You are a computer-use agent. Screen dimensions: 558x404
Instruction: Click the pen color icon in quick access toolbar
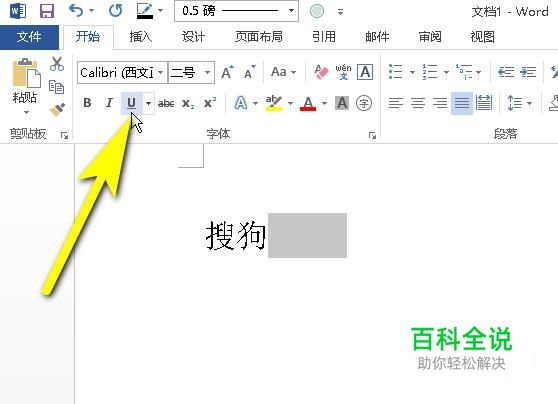point(145,11)
